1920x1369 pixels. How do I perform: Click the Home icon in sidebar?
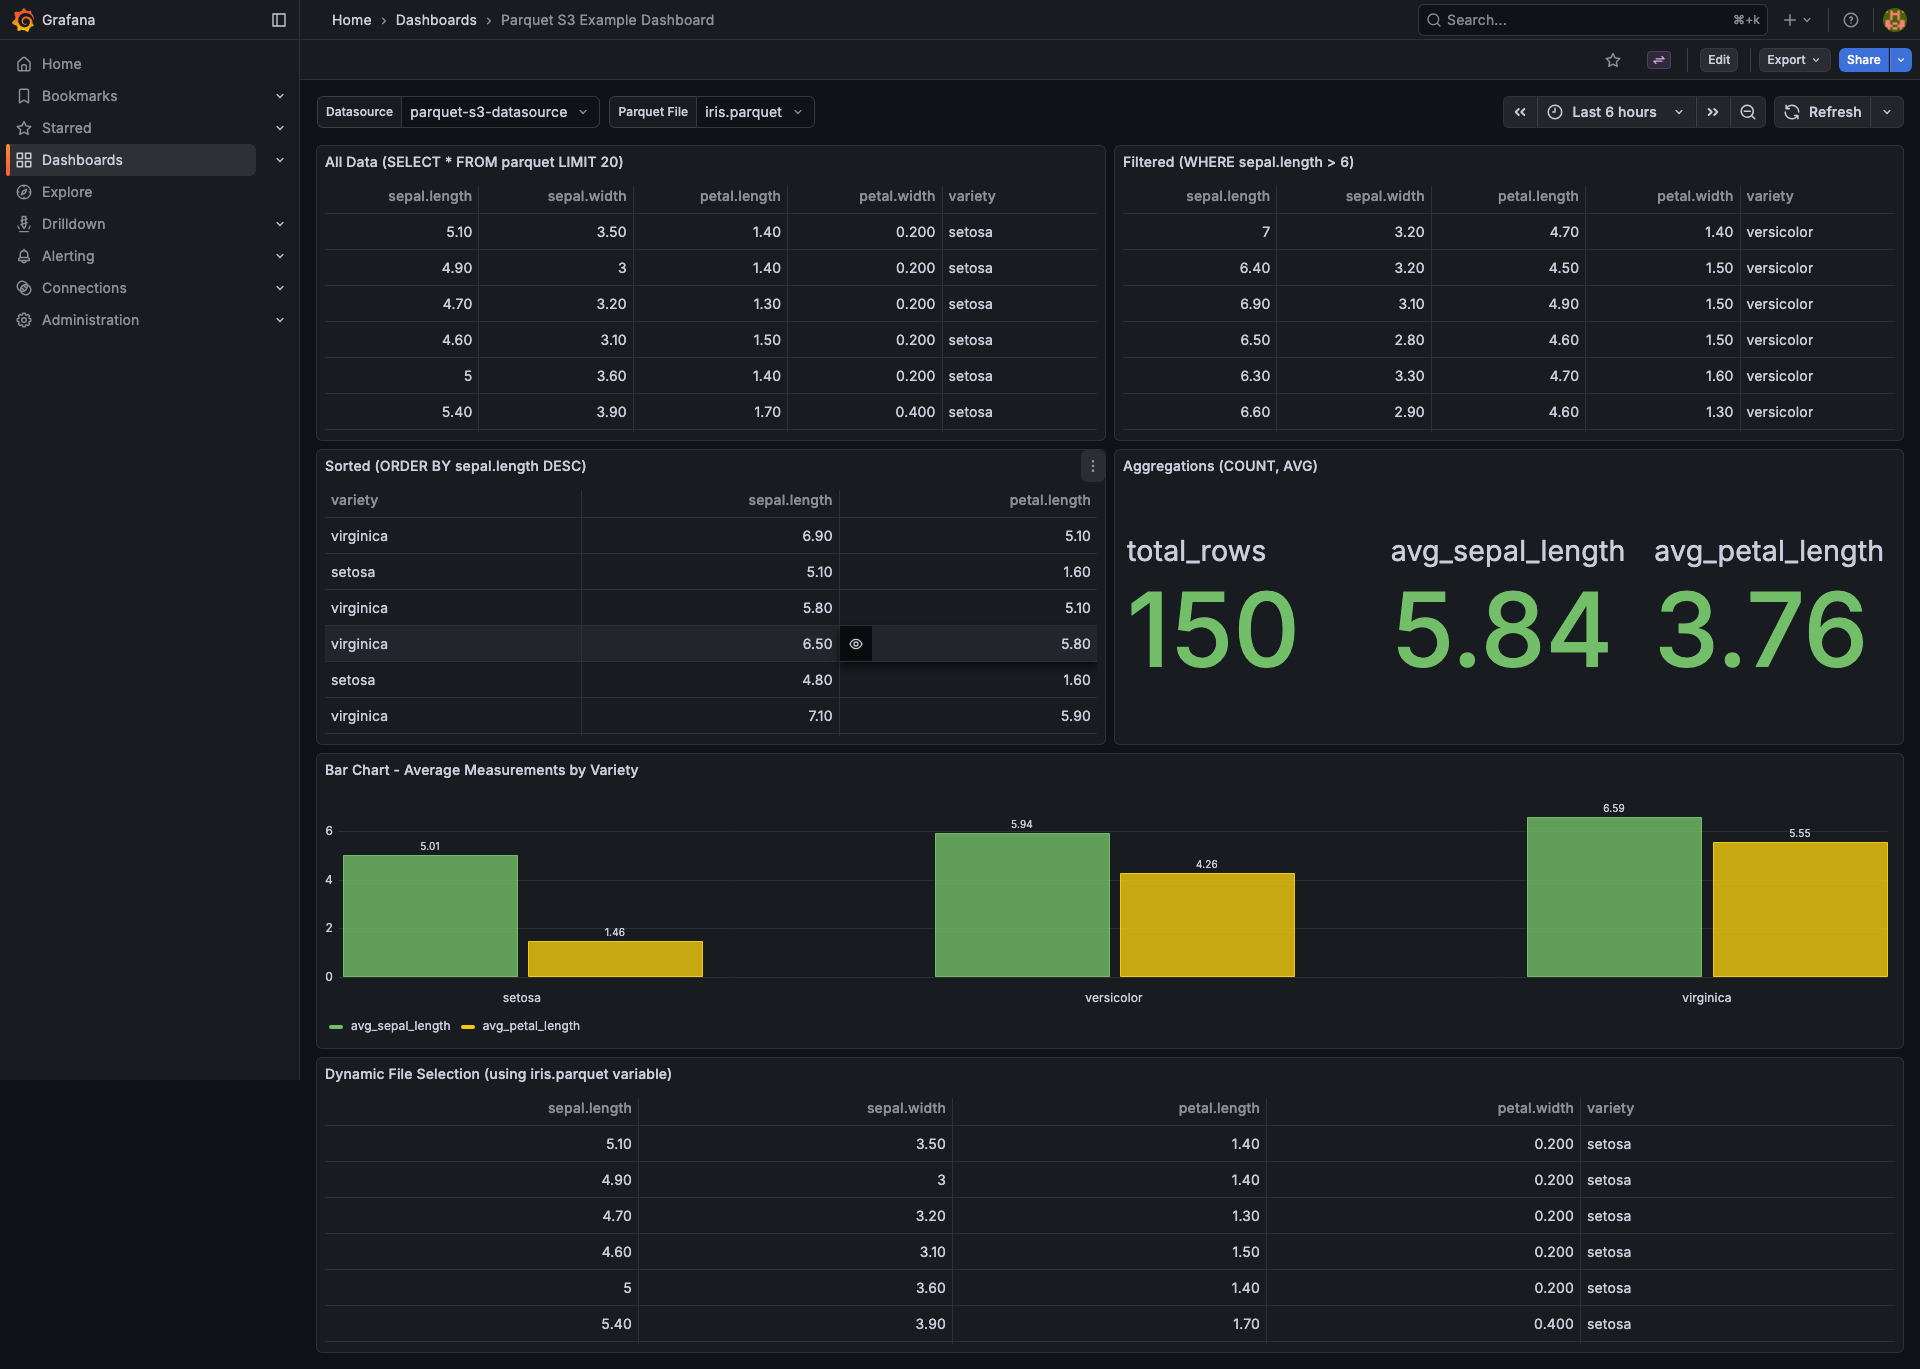pos(24,64)
